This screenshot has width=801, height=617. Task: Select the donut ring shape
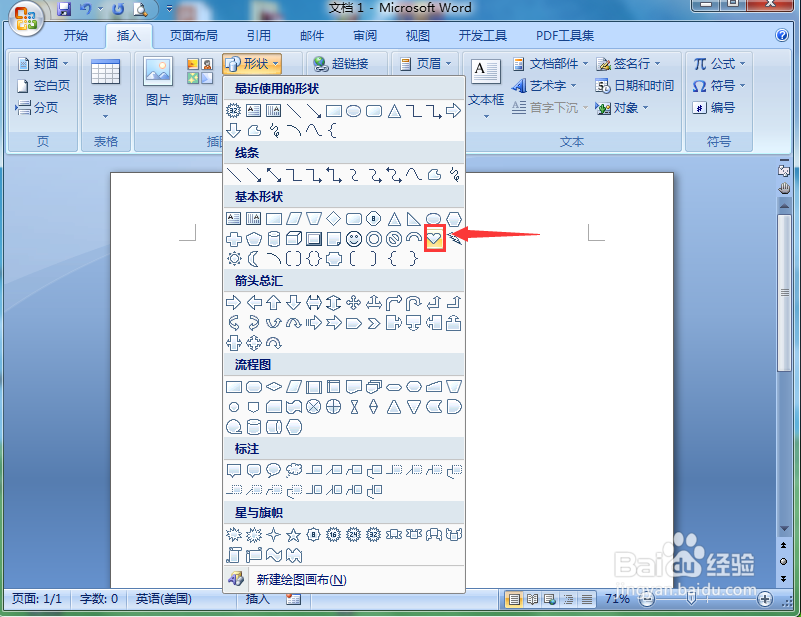tap(374, 239)
